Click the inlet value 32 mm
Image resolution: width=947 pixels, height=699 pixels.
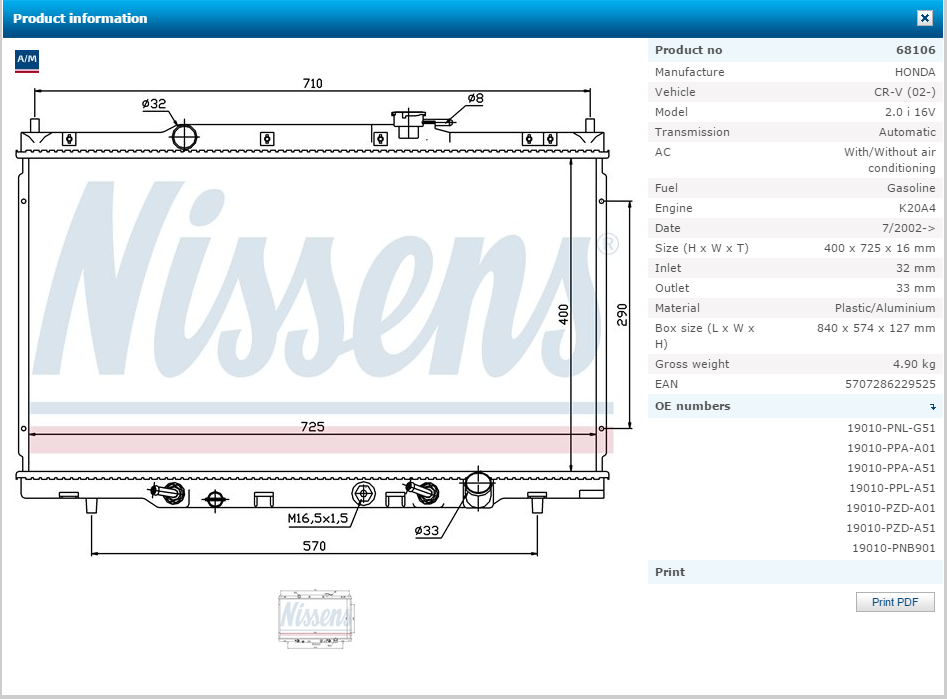click(x=916, y=268)
